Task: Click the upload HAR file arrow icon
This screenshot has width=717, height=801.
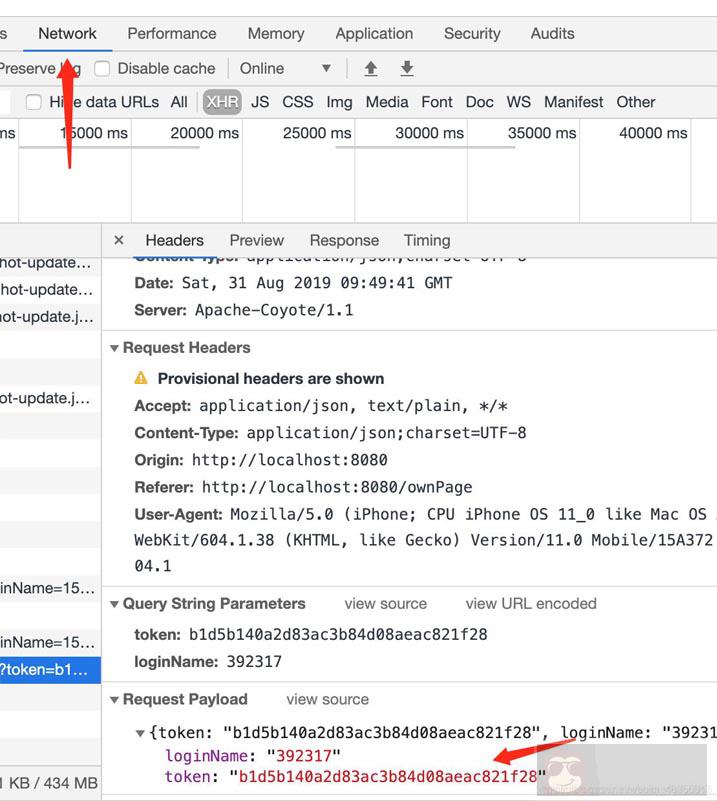Action: (371, 69)
